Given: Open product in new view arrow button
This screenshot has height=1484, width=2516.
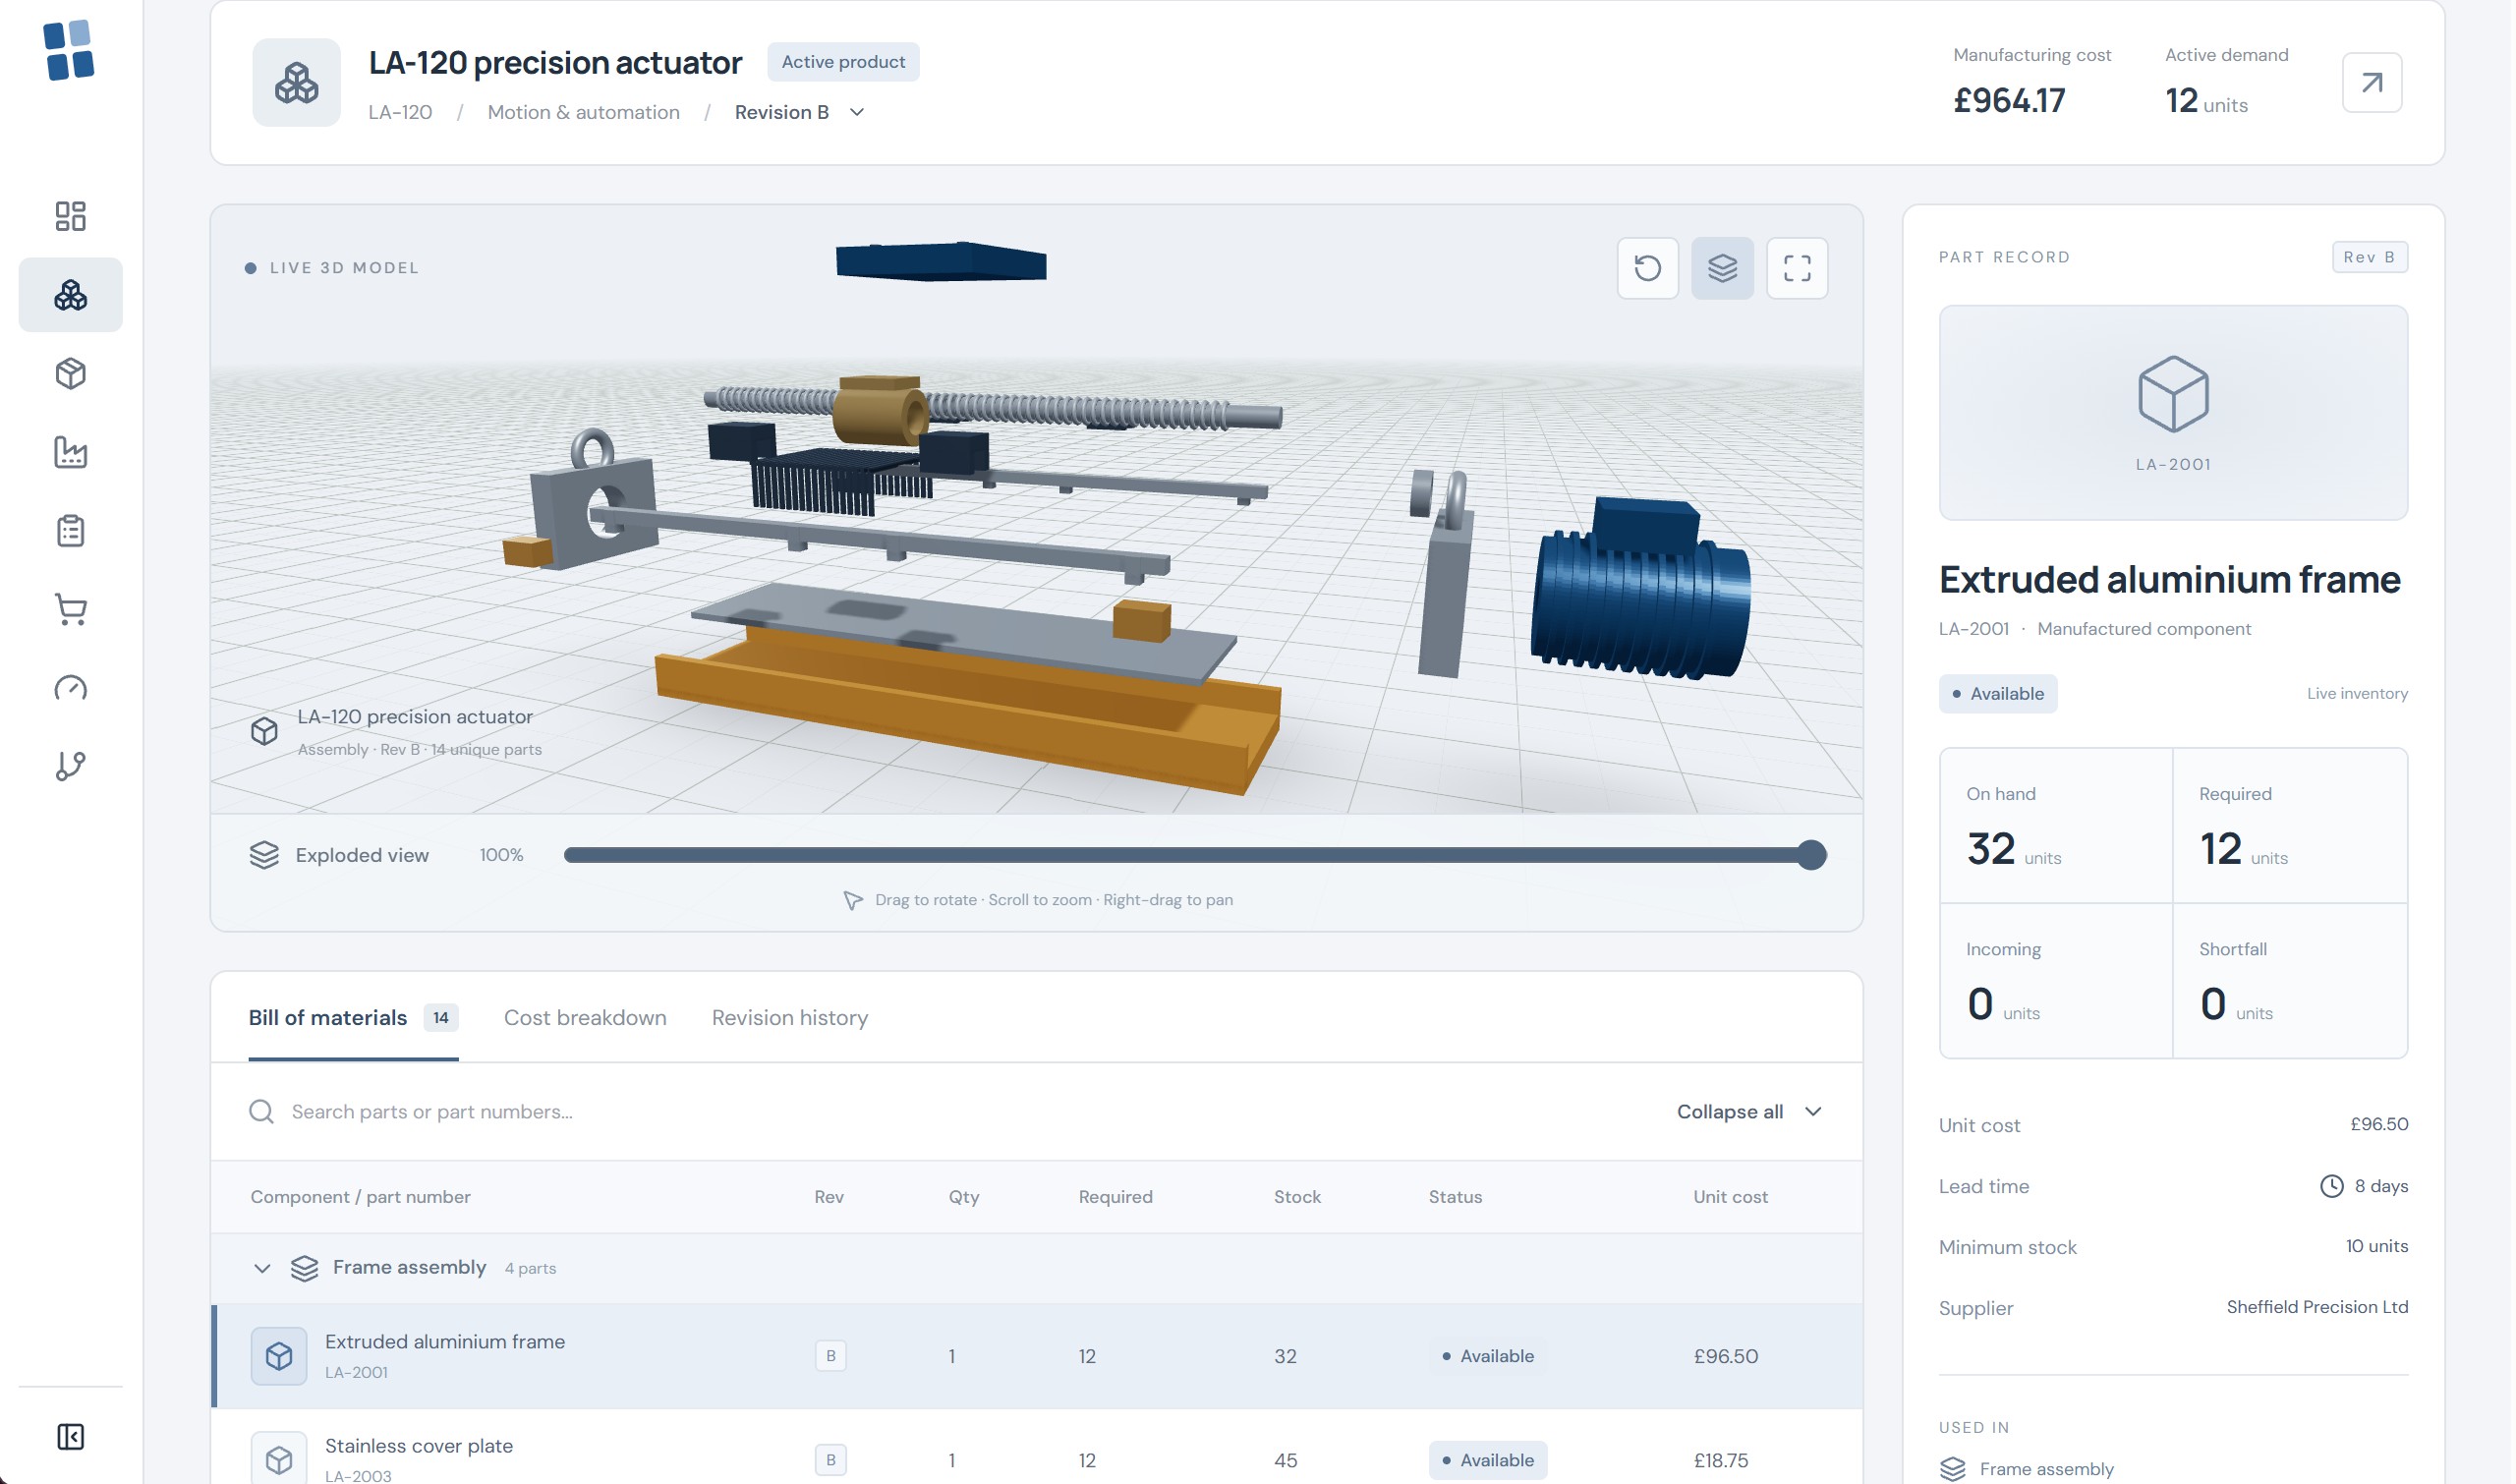Looking at the screenshot, I should click(2372, 82).
